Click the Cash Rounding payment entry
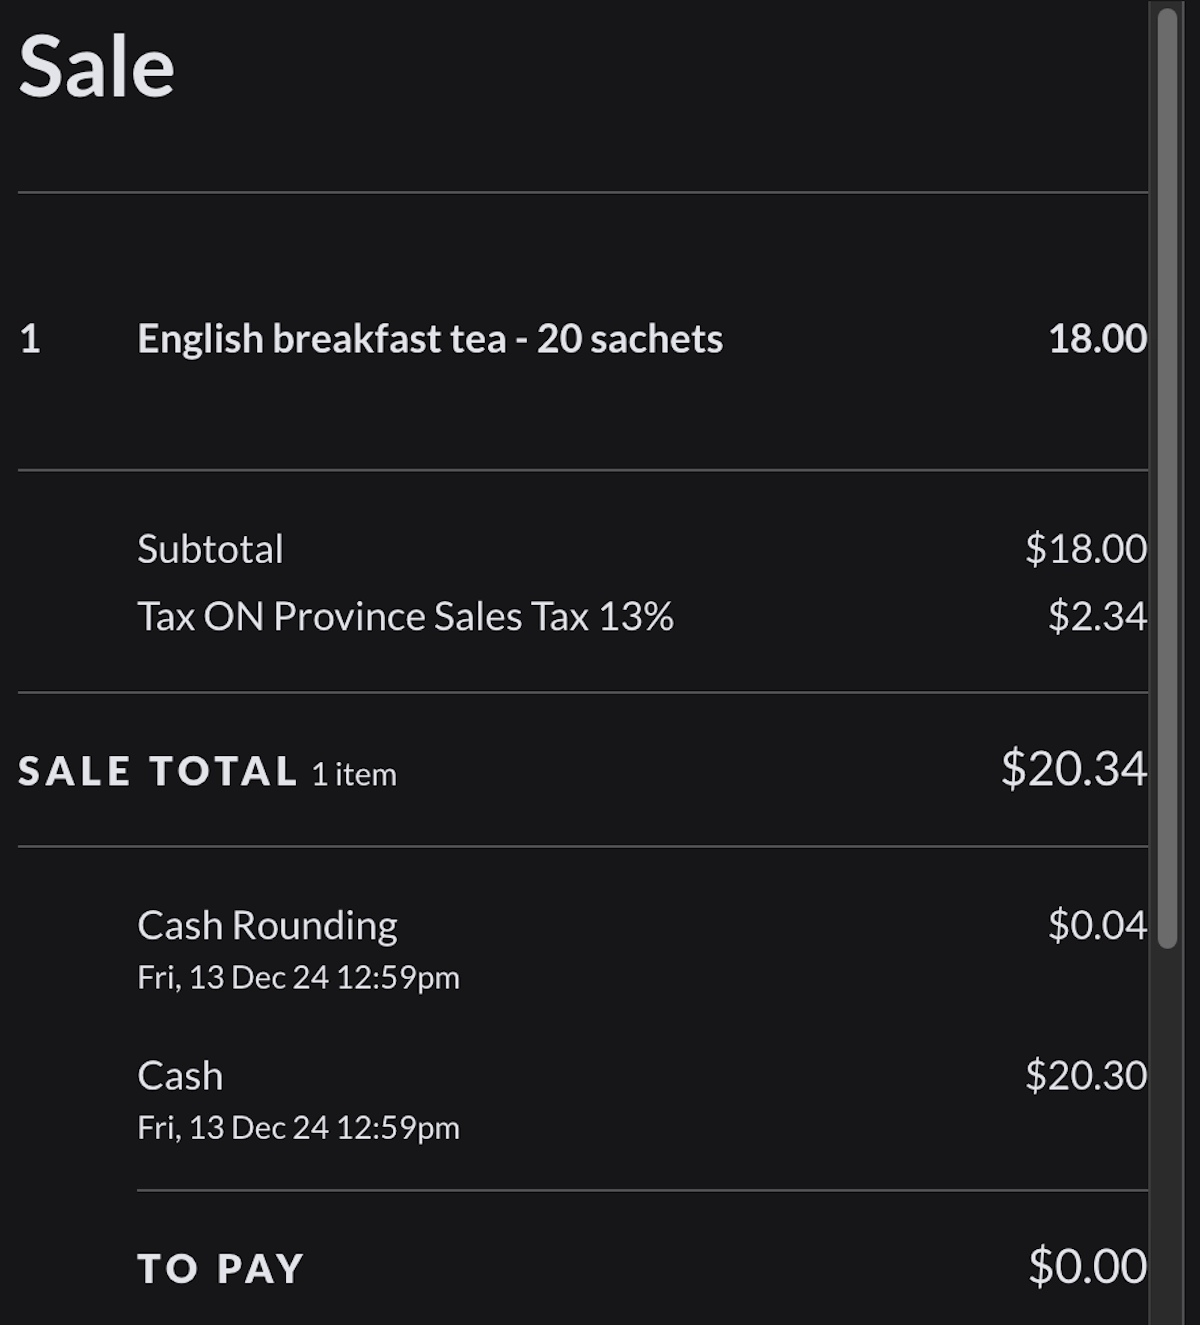 tap(267, 926)
